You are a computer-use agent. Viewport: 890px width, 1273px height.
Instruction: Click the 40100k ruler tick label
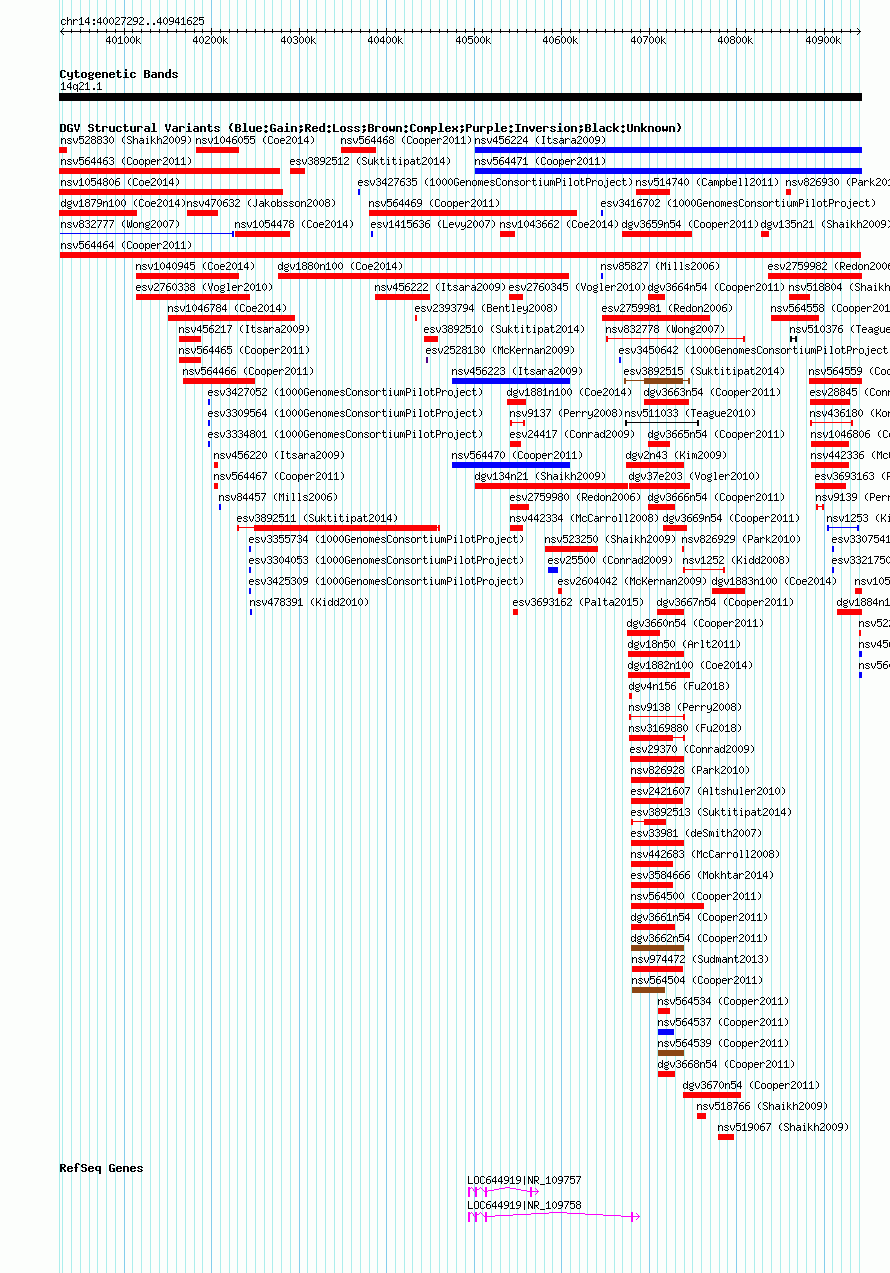tap(123, 40)
